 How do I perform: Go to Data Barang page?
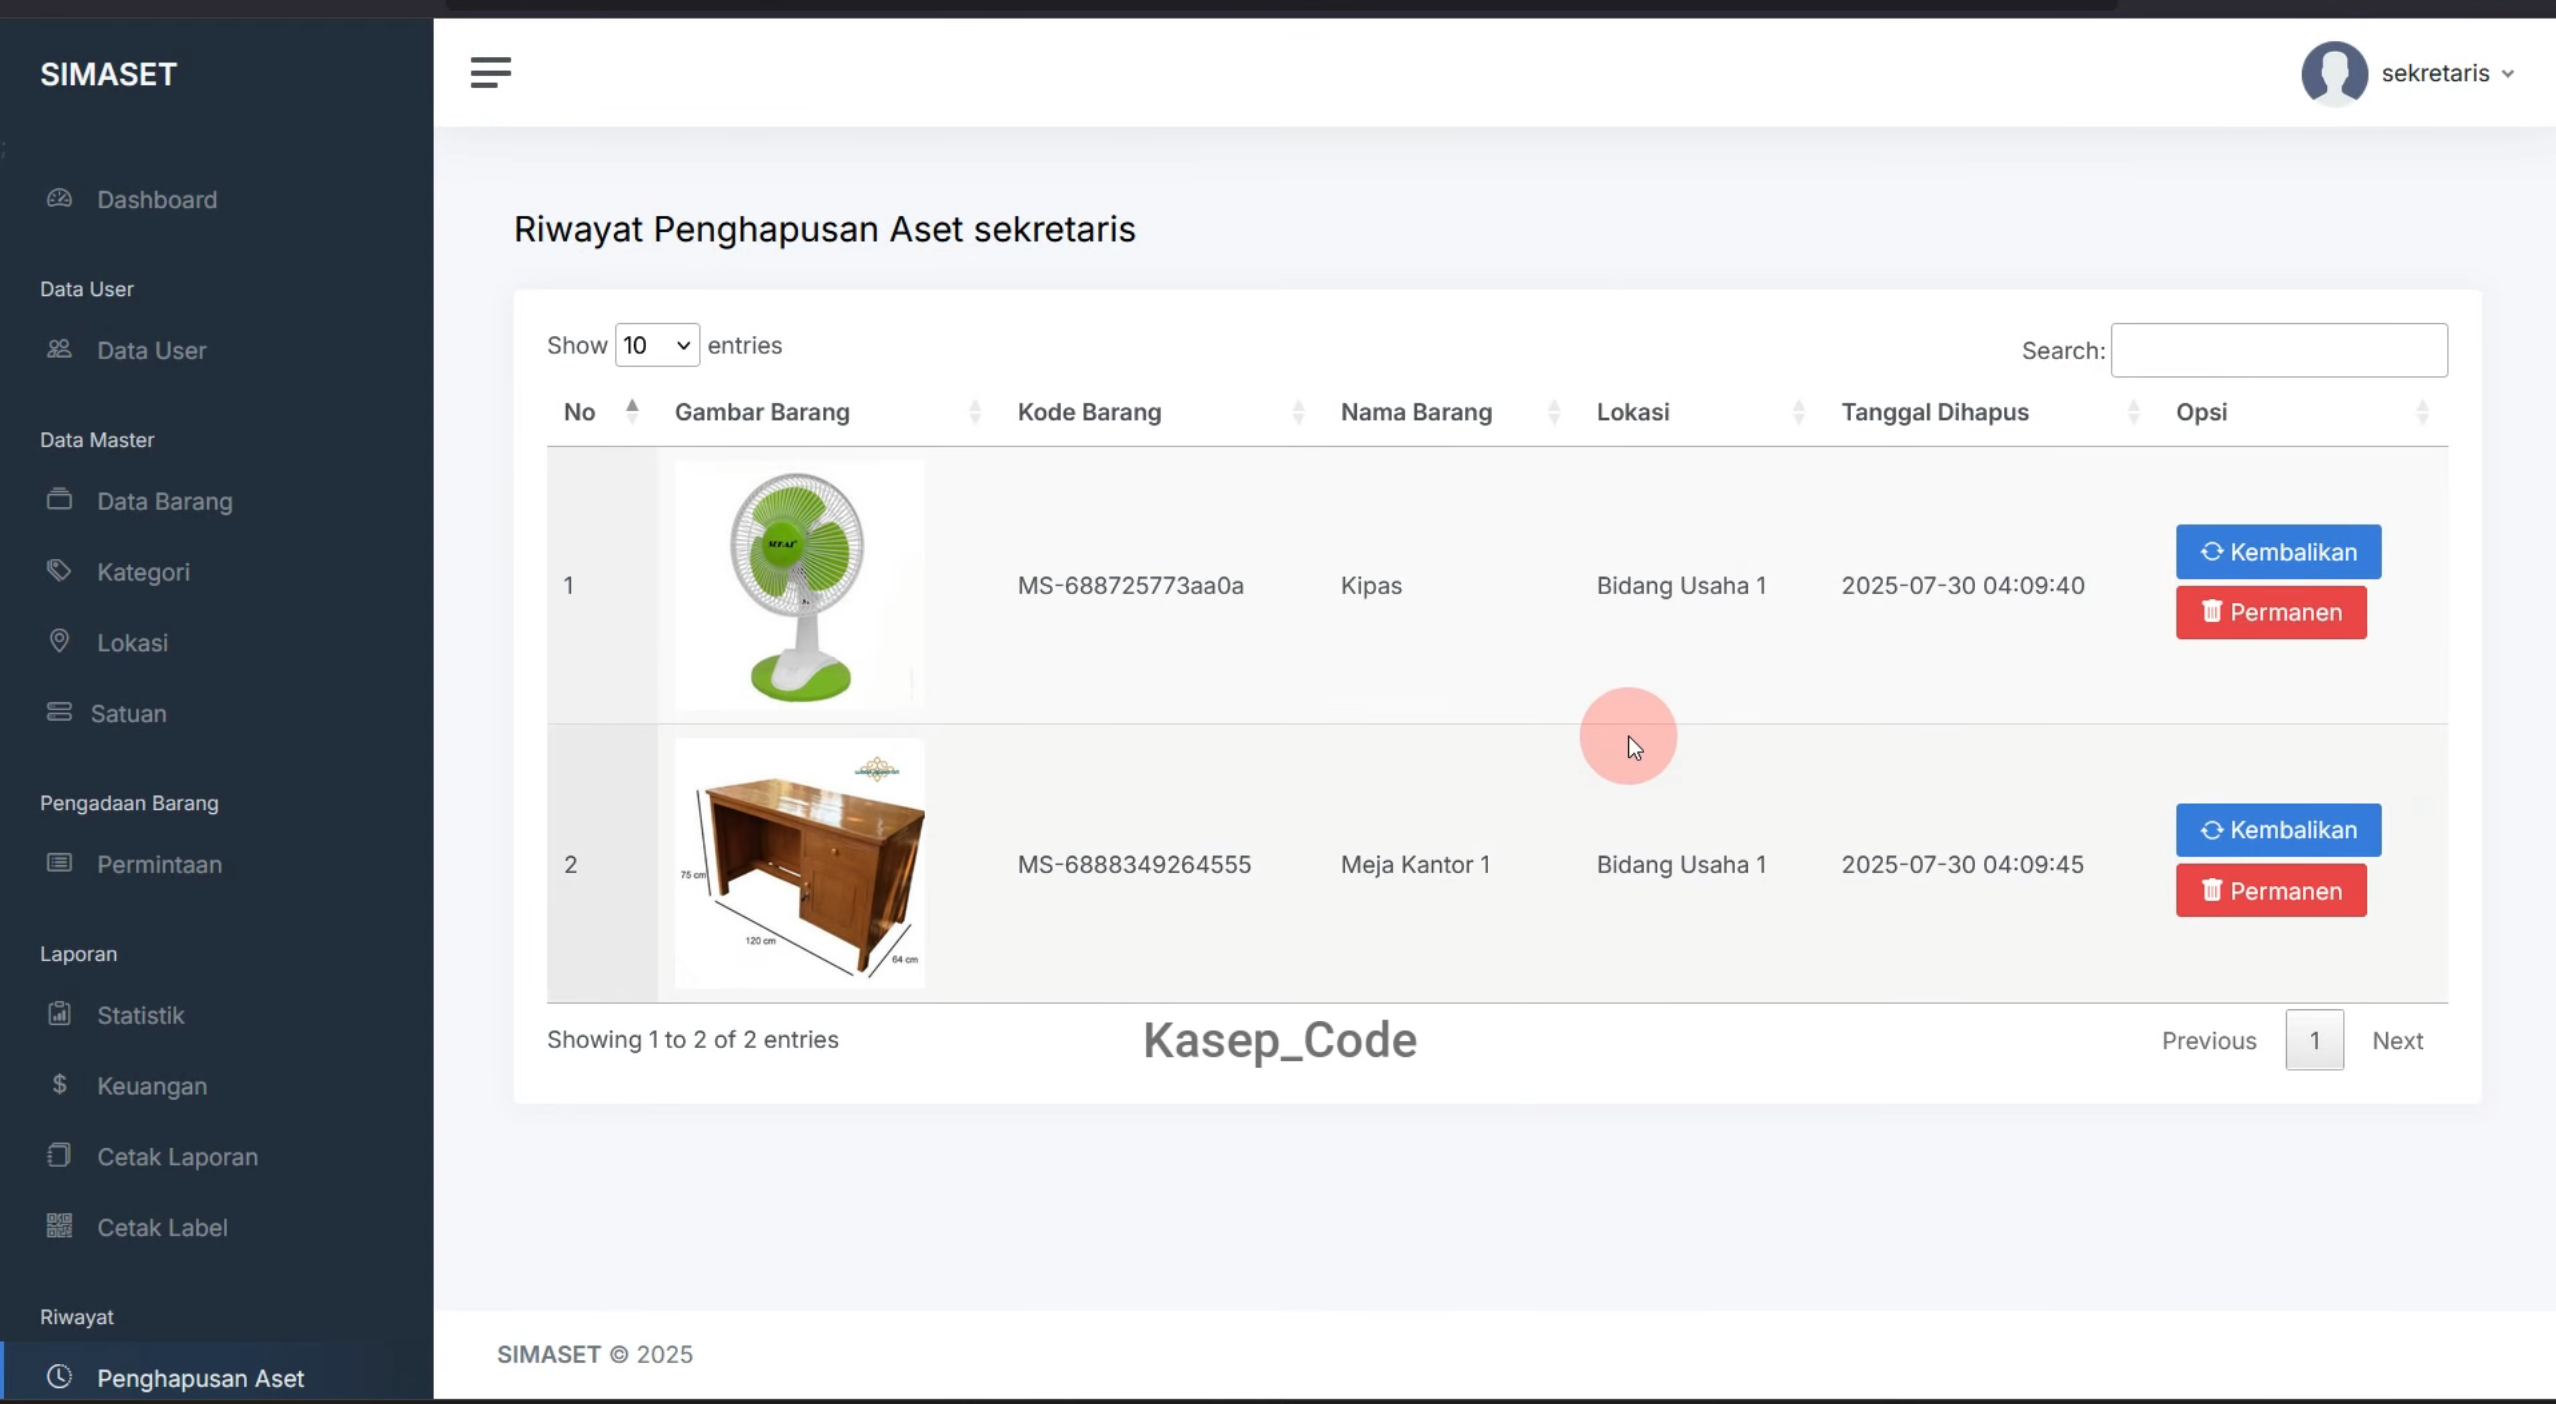click(x=164, y=501)
